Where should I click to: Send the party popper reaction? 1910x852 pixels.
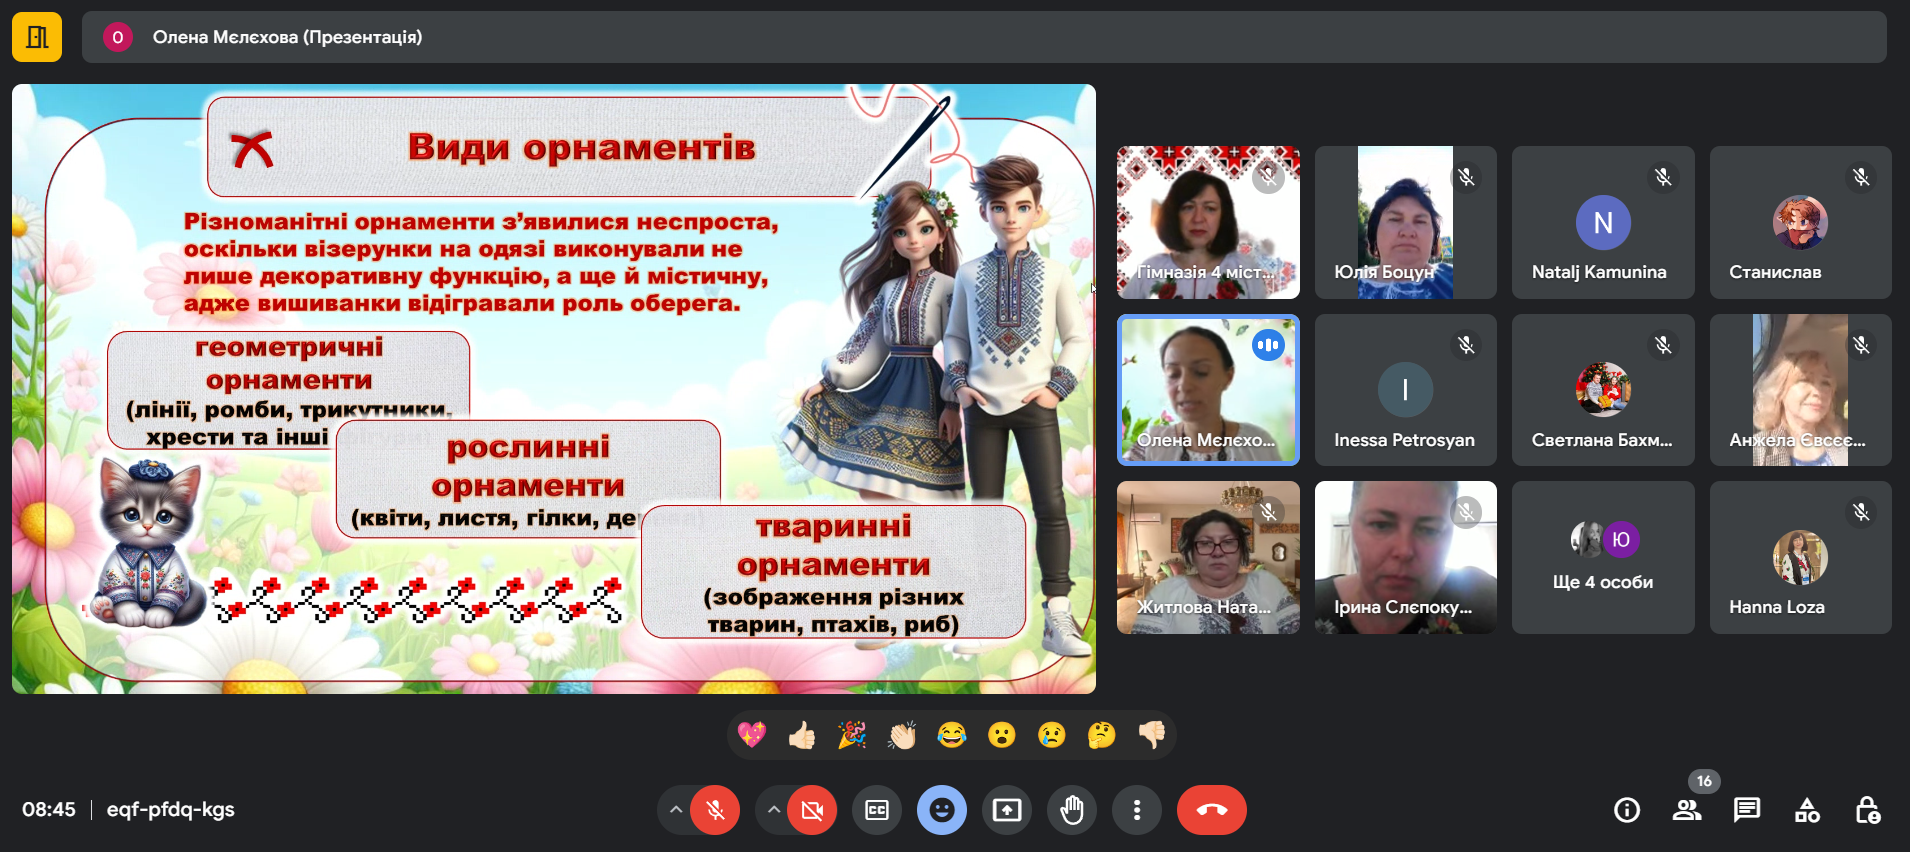852,736
